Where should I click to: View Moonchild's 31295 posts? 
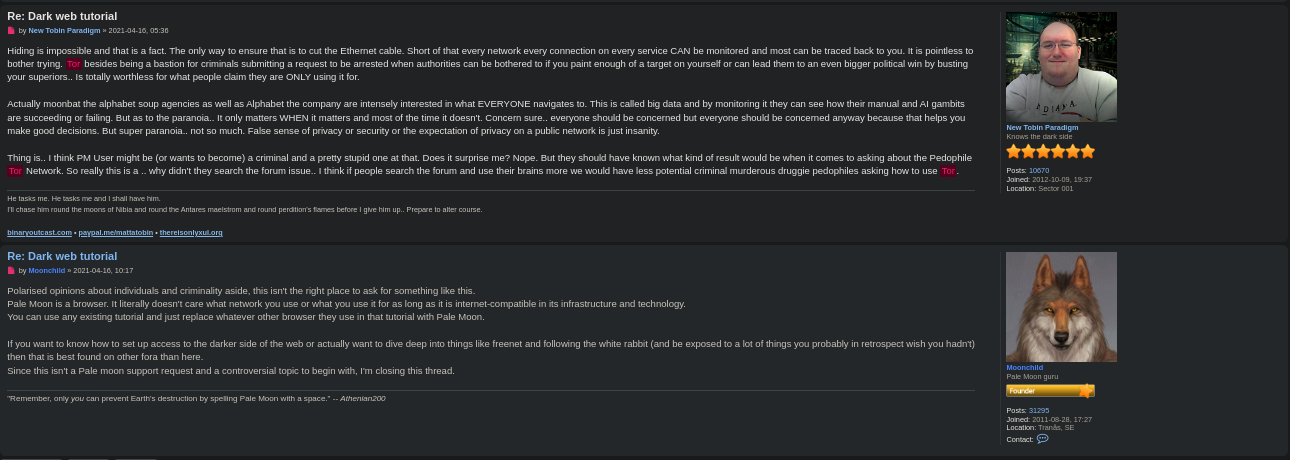coord(1039,411)
